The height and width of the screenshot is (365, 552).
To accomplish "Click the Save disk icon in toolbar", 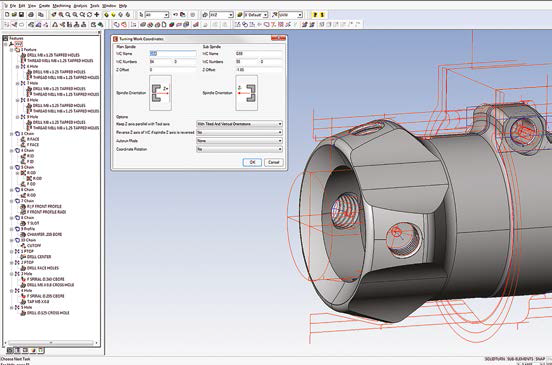I will click(21, 15).
